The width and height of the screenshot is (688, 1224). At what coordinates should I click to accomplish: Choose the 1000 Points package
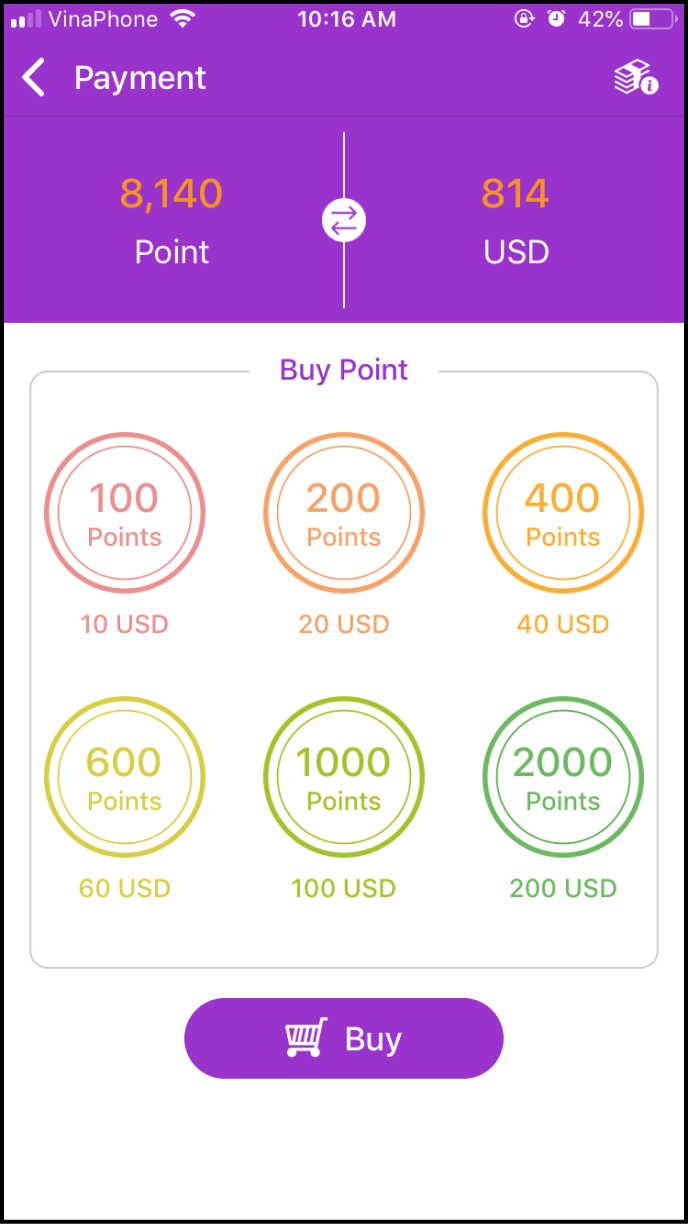[x=344, y=777]
